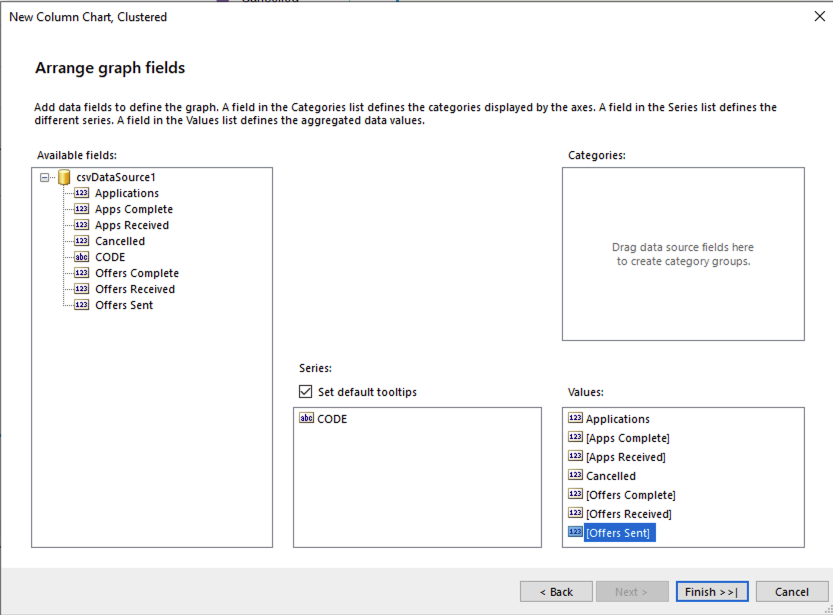Select CODE entry in Series list

[332, 419]
